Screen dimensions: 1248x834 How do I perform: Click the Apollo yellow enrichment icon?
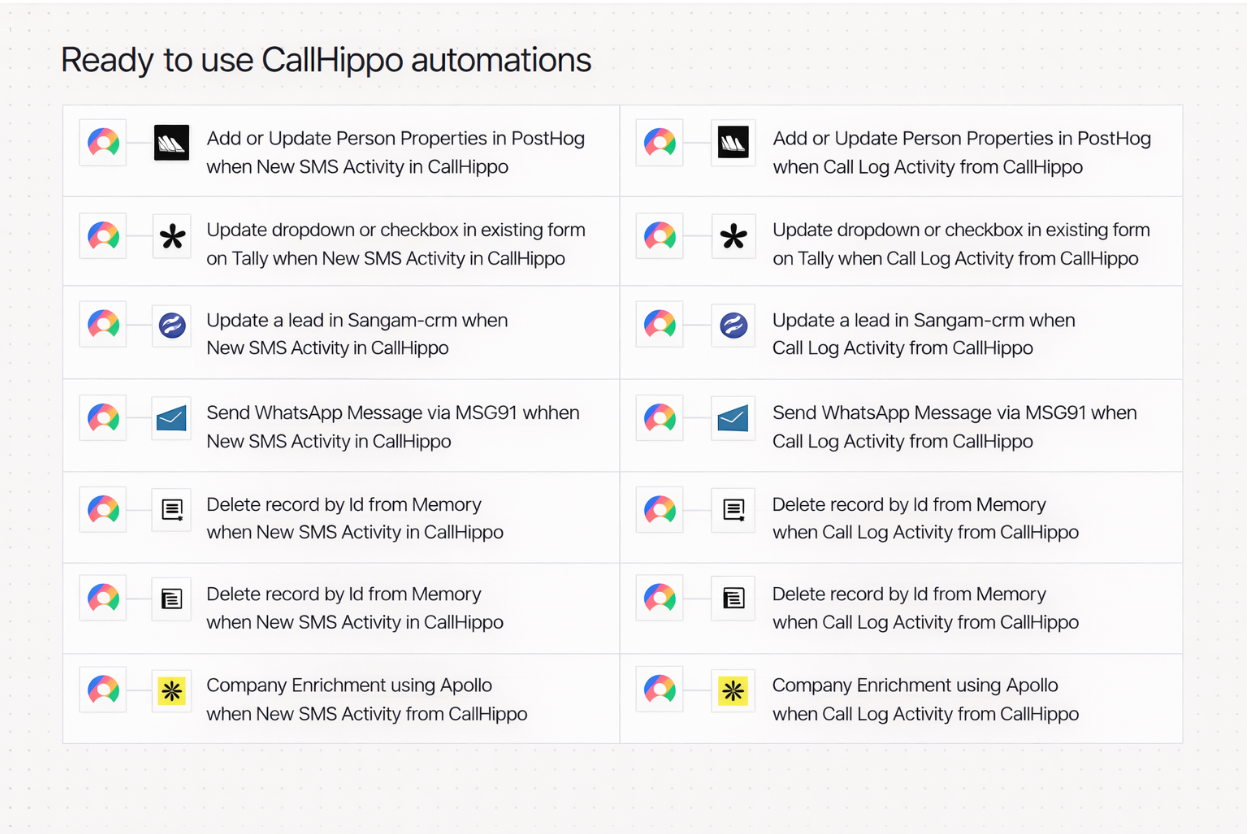pos(171,689)
